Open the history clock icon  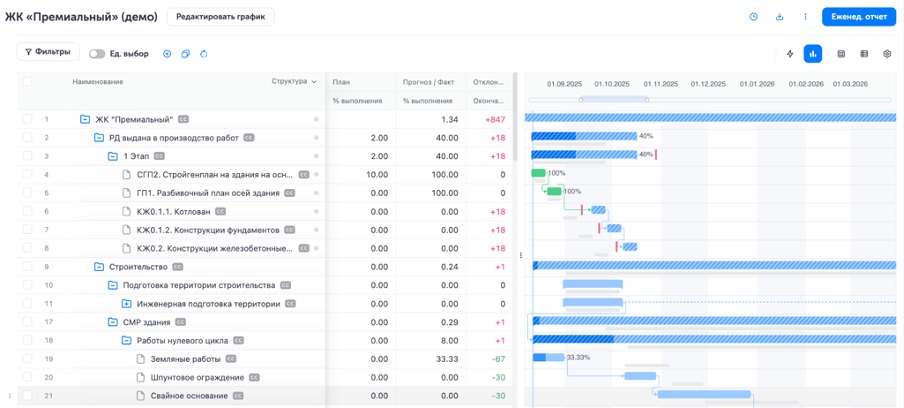(753, 17)
